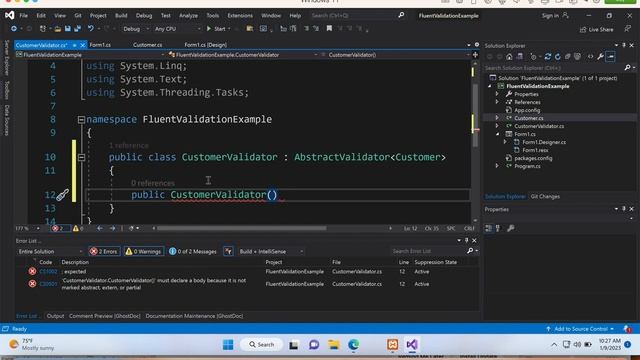
Task: Collapse the CustomerValidator class code block
Action: click(81, 157)
